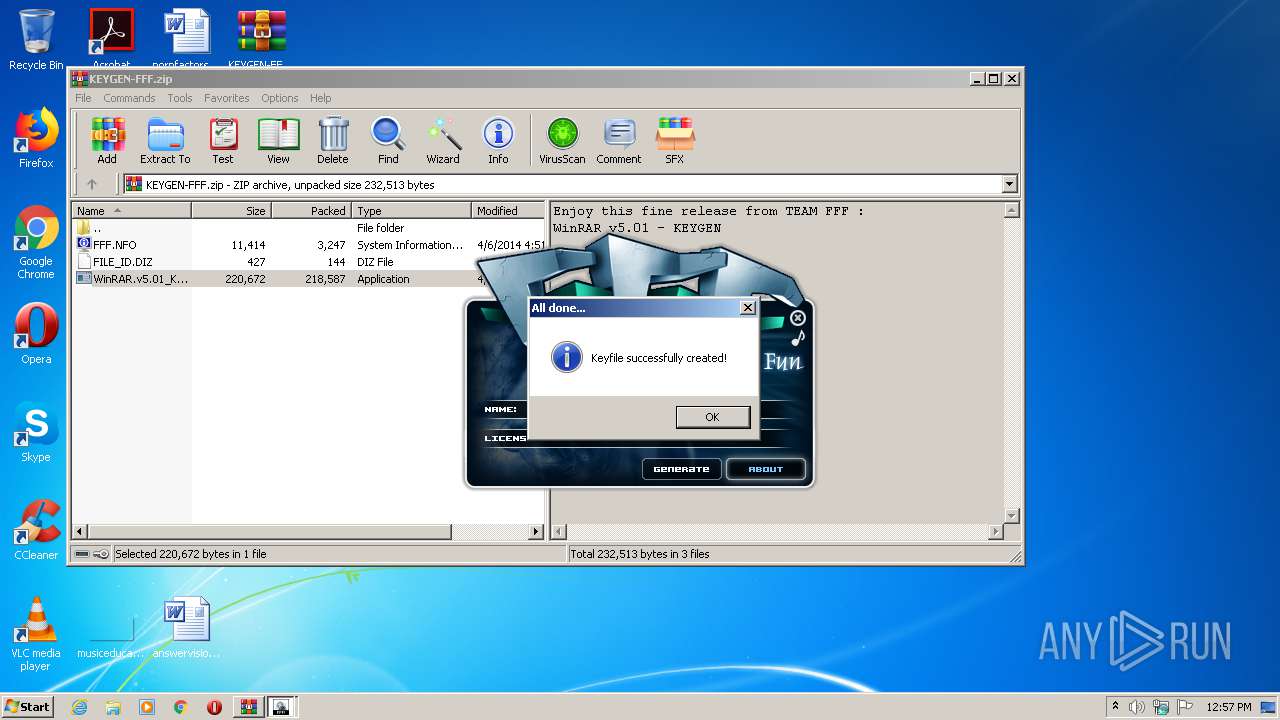Show hidden system tray icons

pyautogui.click(x=1115, y=707)
